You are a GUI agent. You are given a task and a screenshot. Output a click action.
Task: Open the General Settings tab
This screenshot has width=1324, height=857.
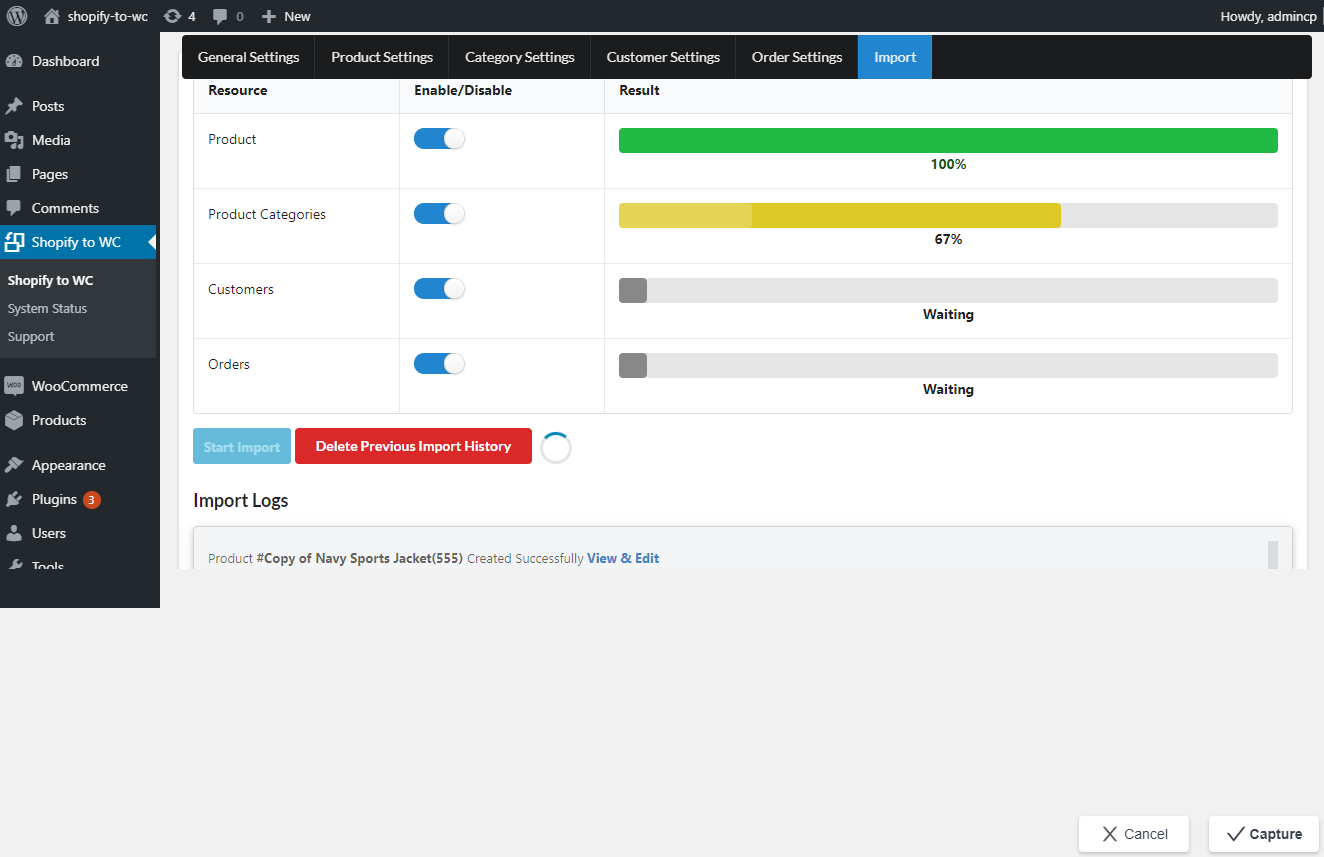coord(248,57)
